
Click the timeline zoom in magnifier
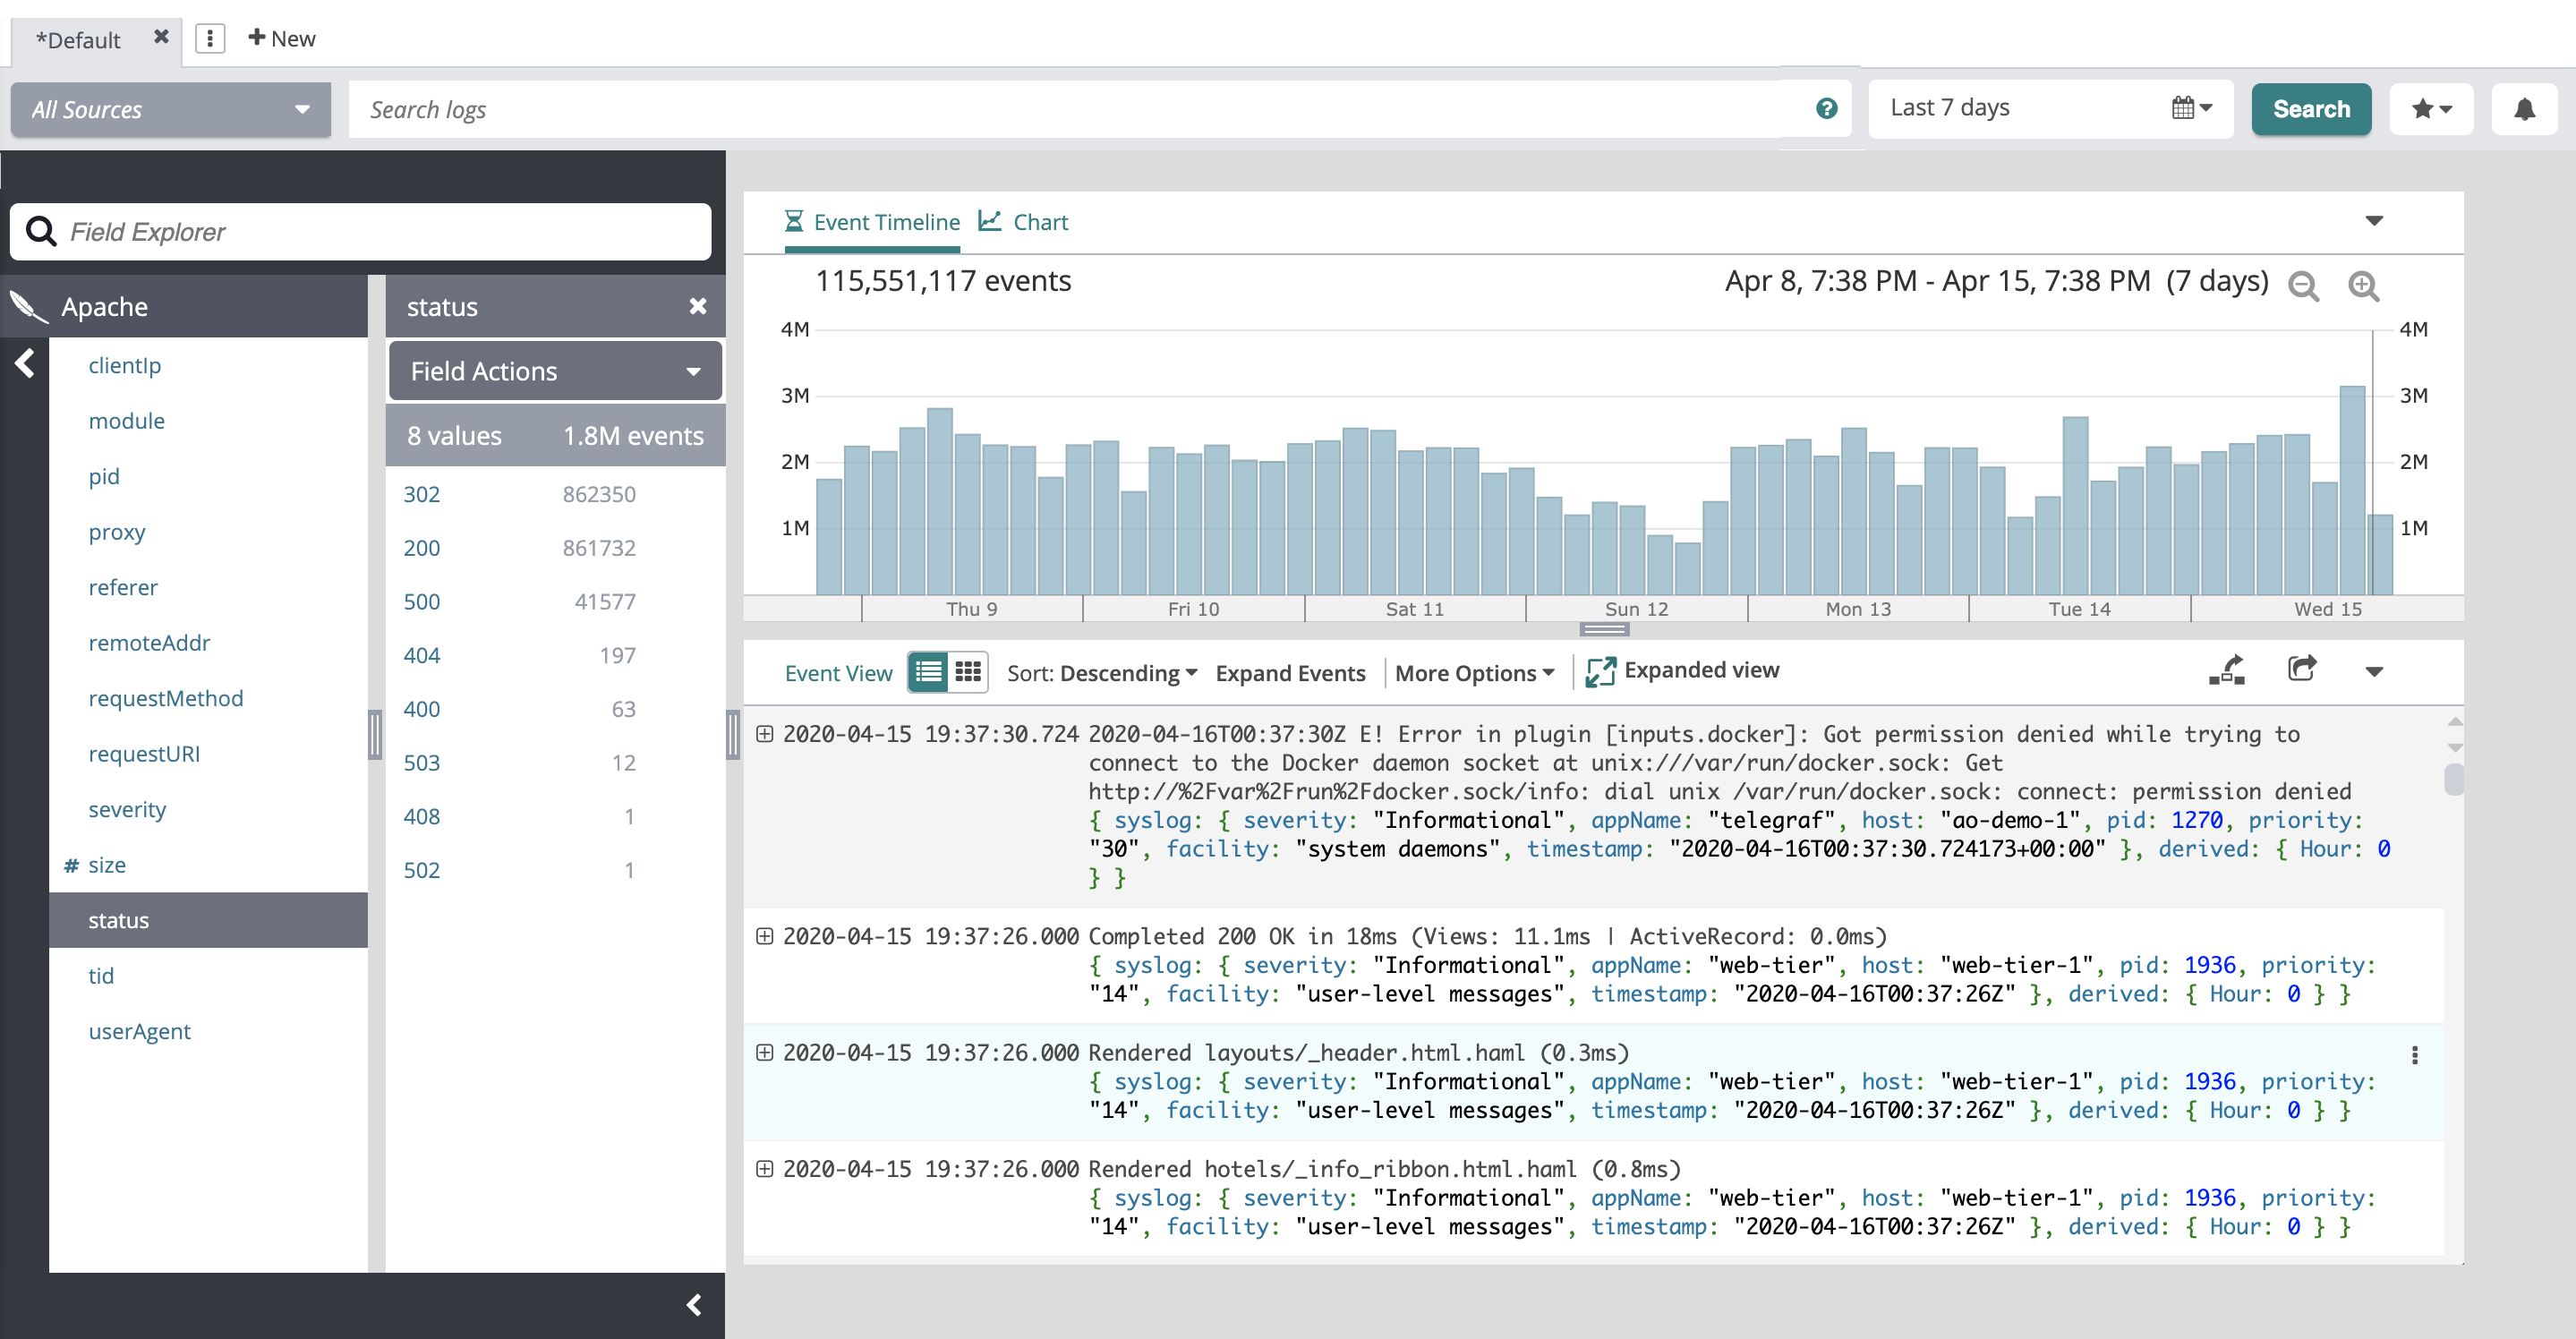pos(2363,286)
